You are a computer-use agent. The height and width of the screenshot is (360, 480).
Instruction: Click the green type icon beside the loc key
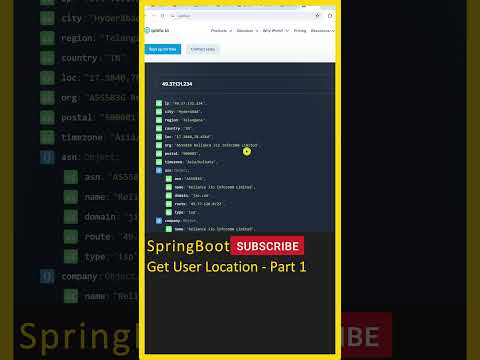pos(159,137)
